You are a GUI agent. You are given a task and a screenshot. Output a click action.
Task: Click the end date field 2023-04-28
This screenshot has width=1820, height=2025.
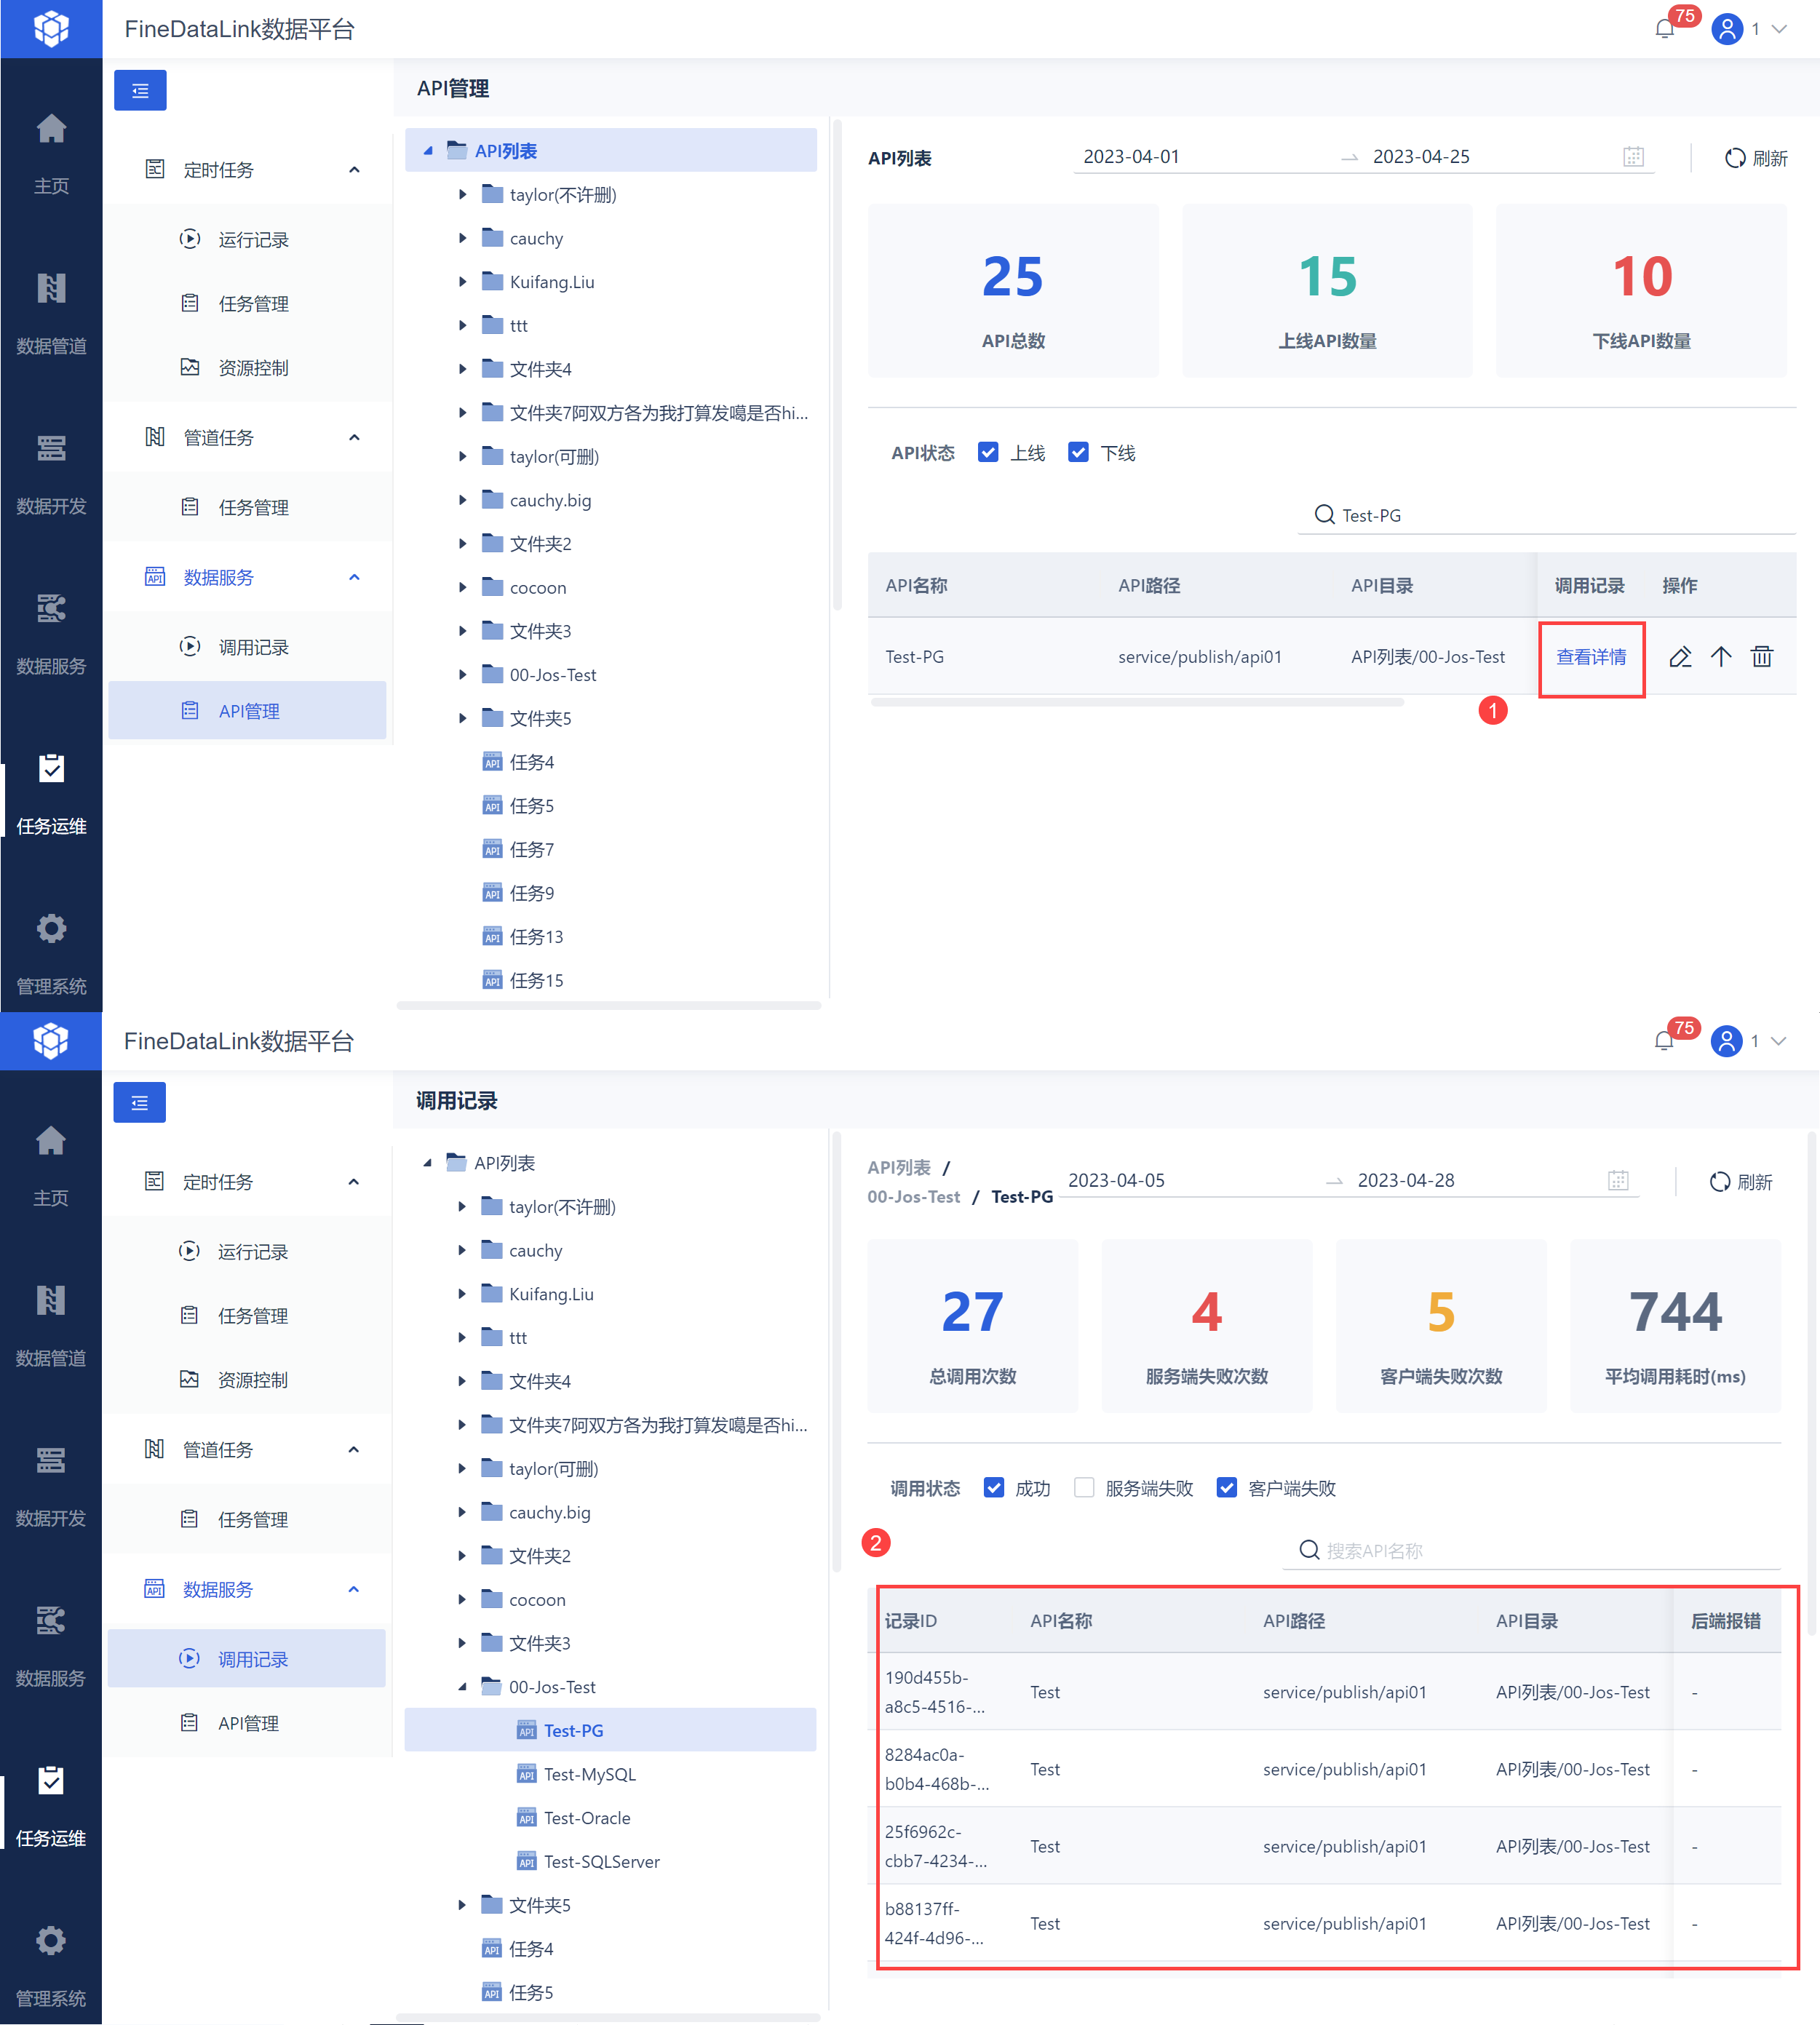pyautogui.click(x=1406, y=1180)
